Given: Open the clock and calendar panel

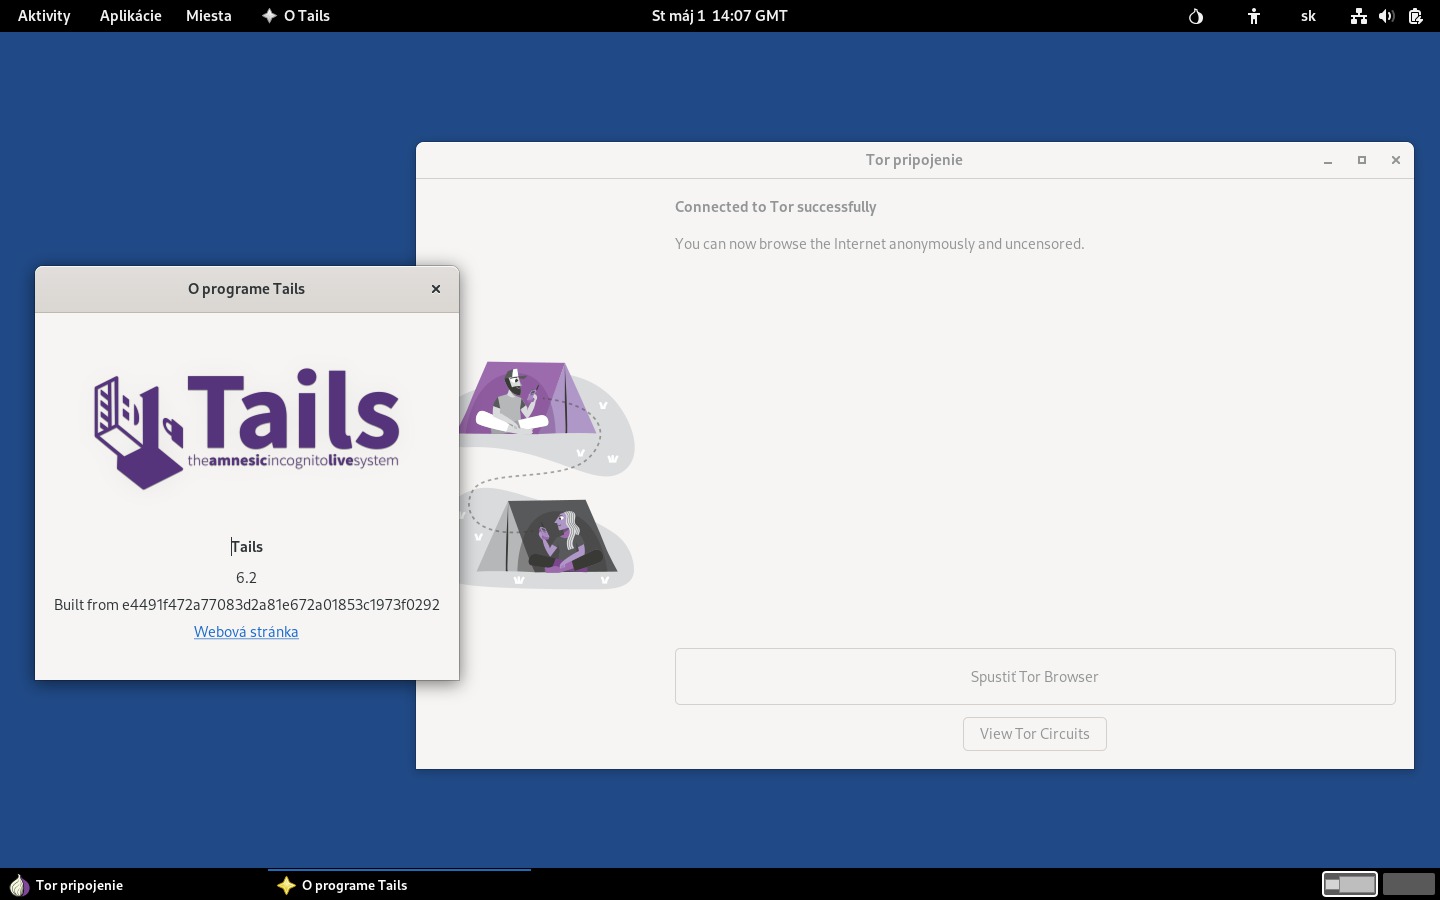Looking at the screenshot, I should tap(719, 16).
